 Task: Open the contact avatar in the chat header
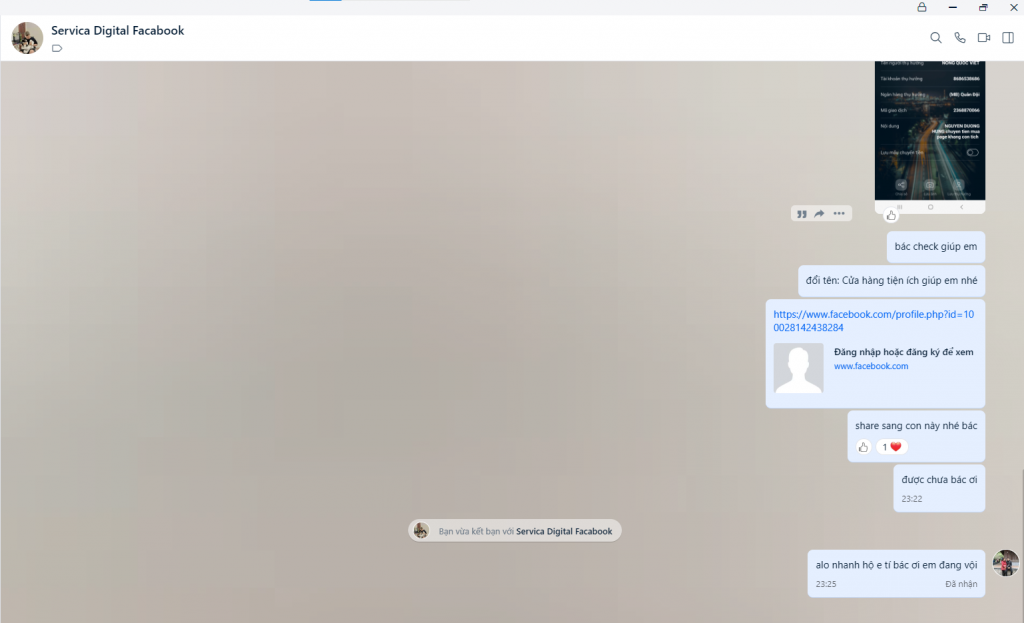coord(27,38)
